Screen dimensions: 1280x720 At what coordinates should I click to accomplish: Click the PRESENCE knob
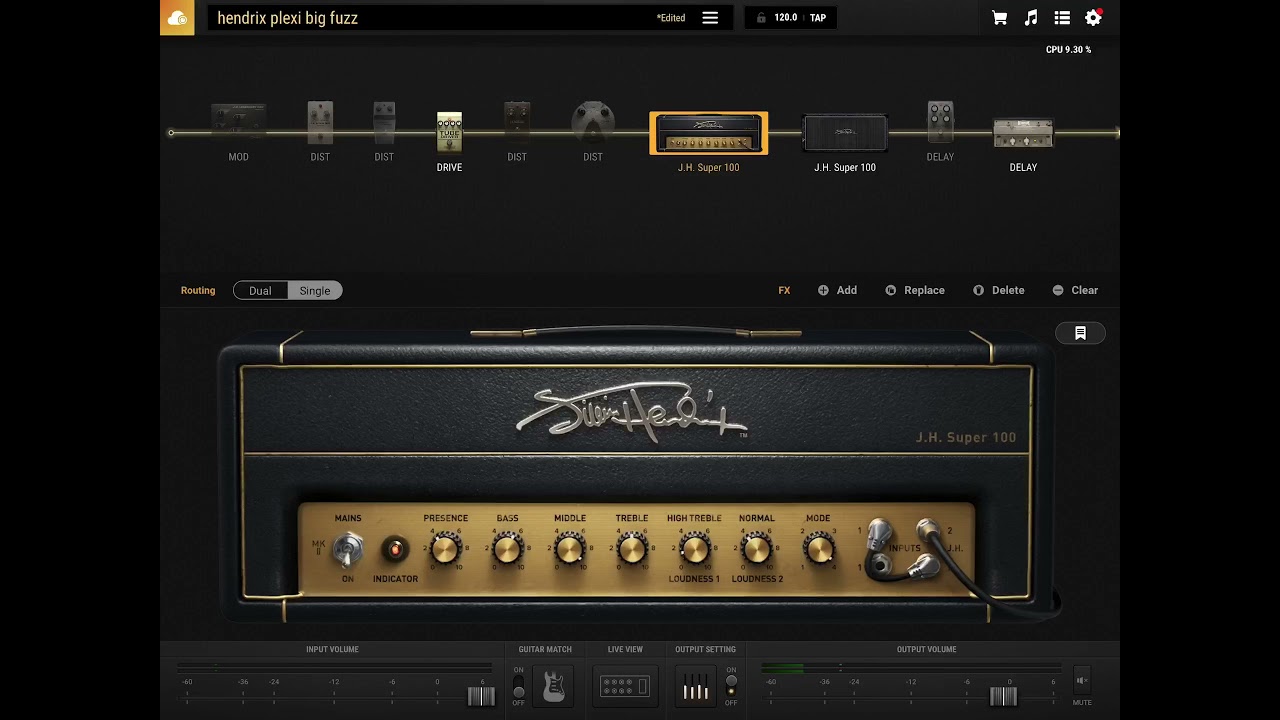[445, 549]
